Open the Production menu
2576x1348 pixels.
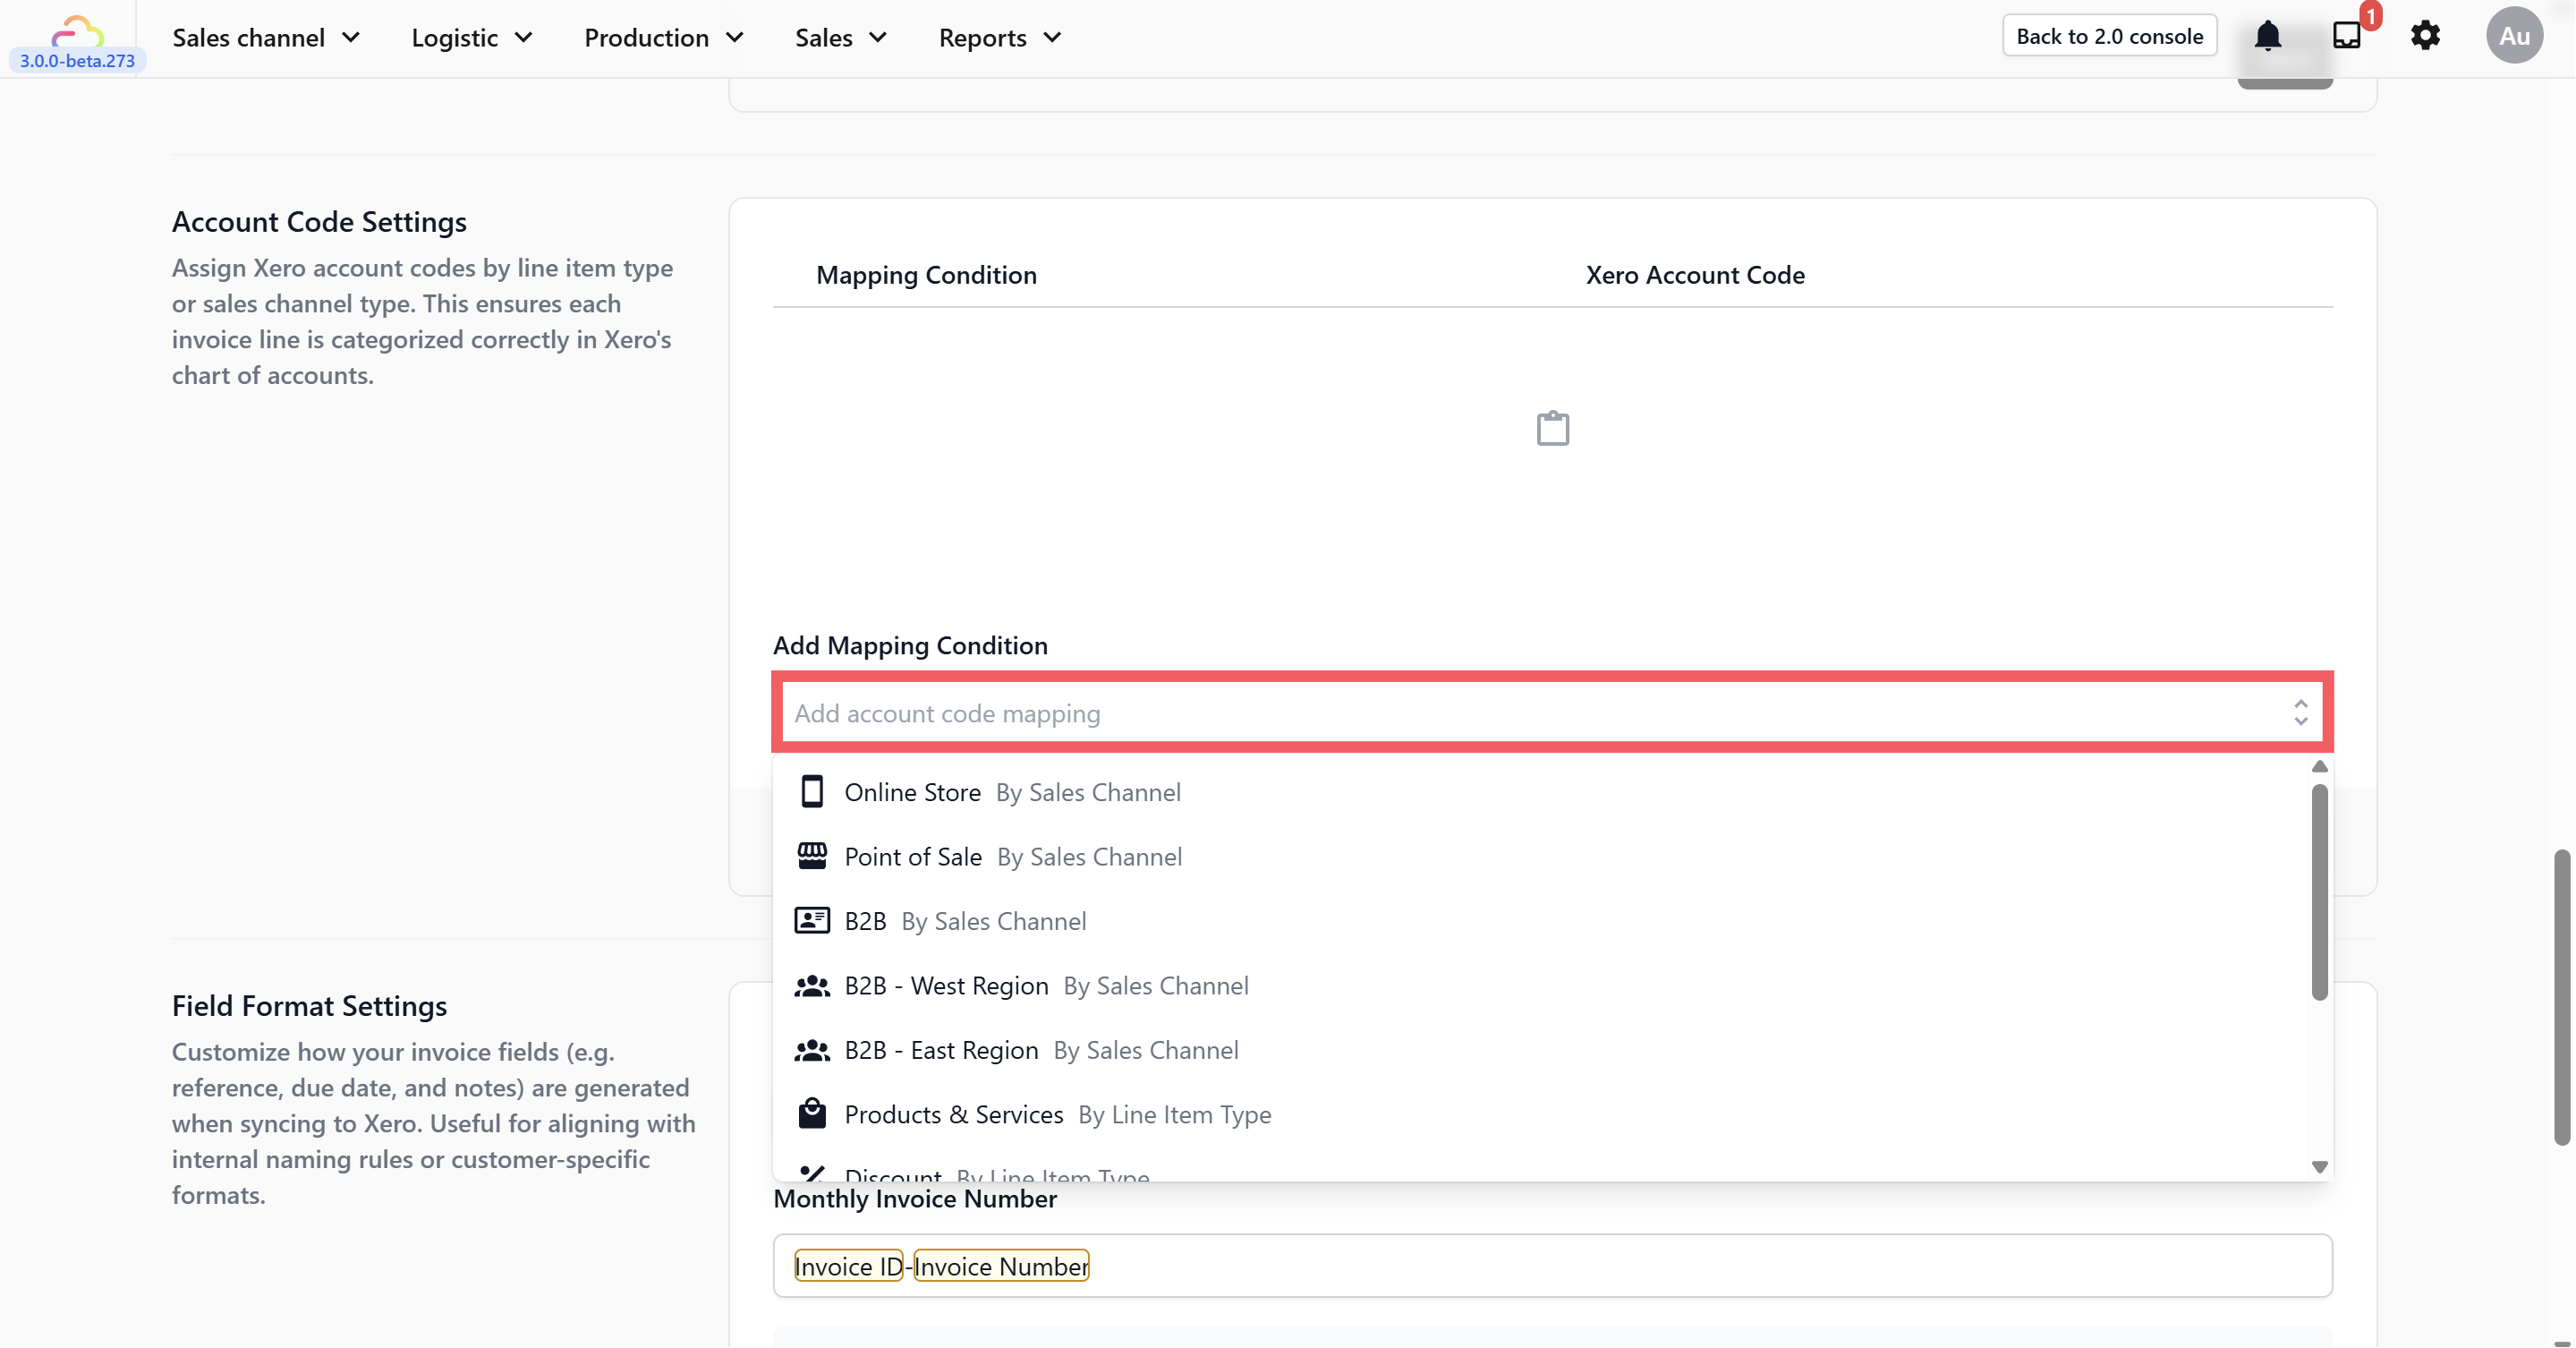[663, 38]
